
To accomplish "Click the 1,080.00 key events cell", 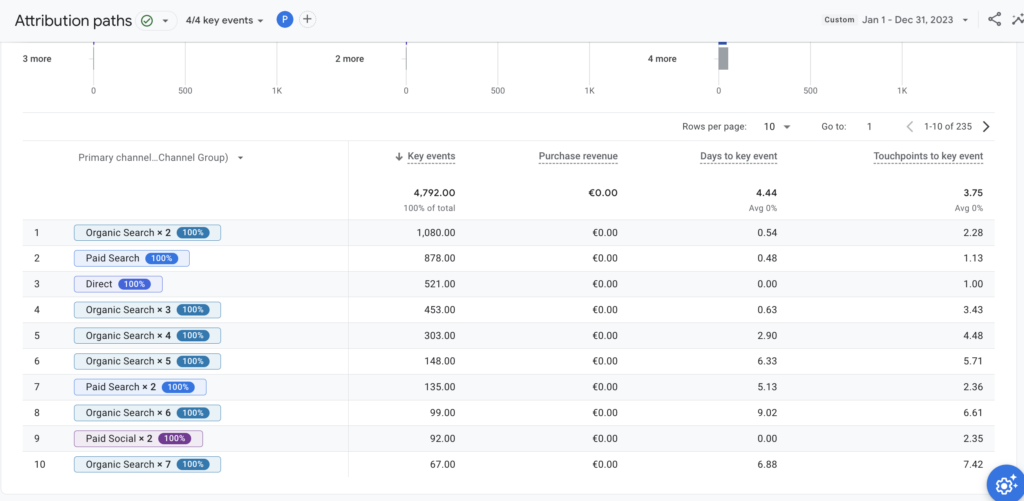I will tap(436, 233).
